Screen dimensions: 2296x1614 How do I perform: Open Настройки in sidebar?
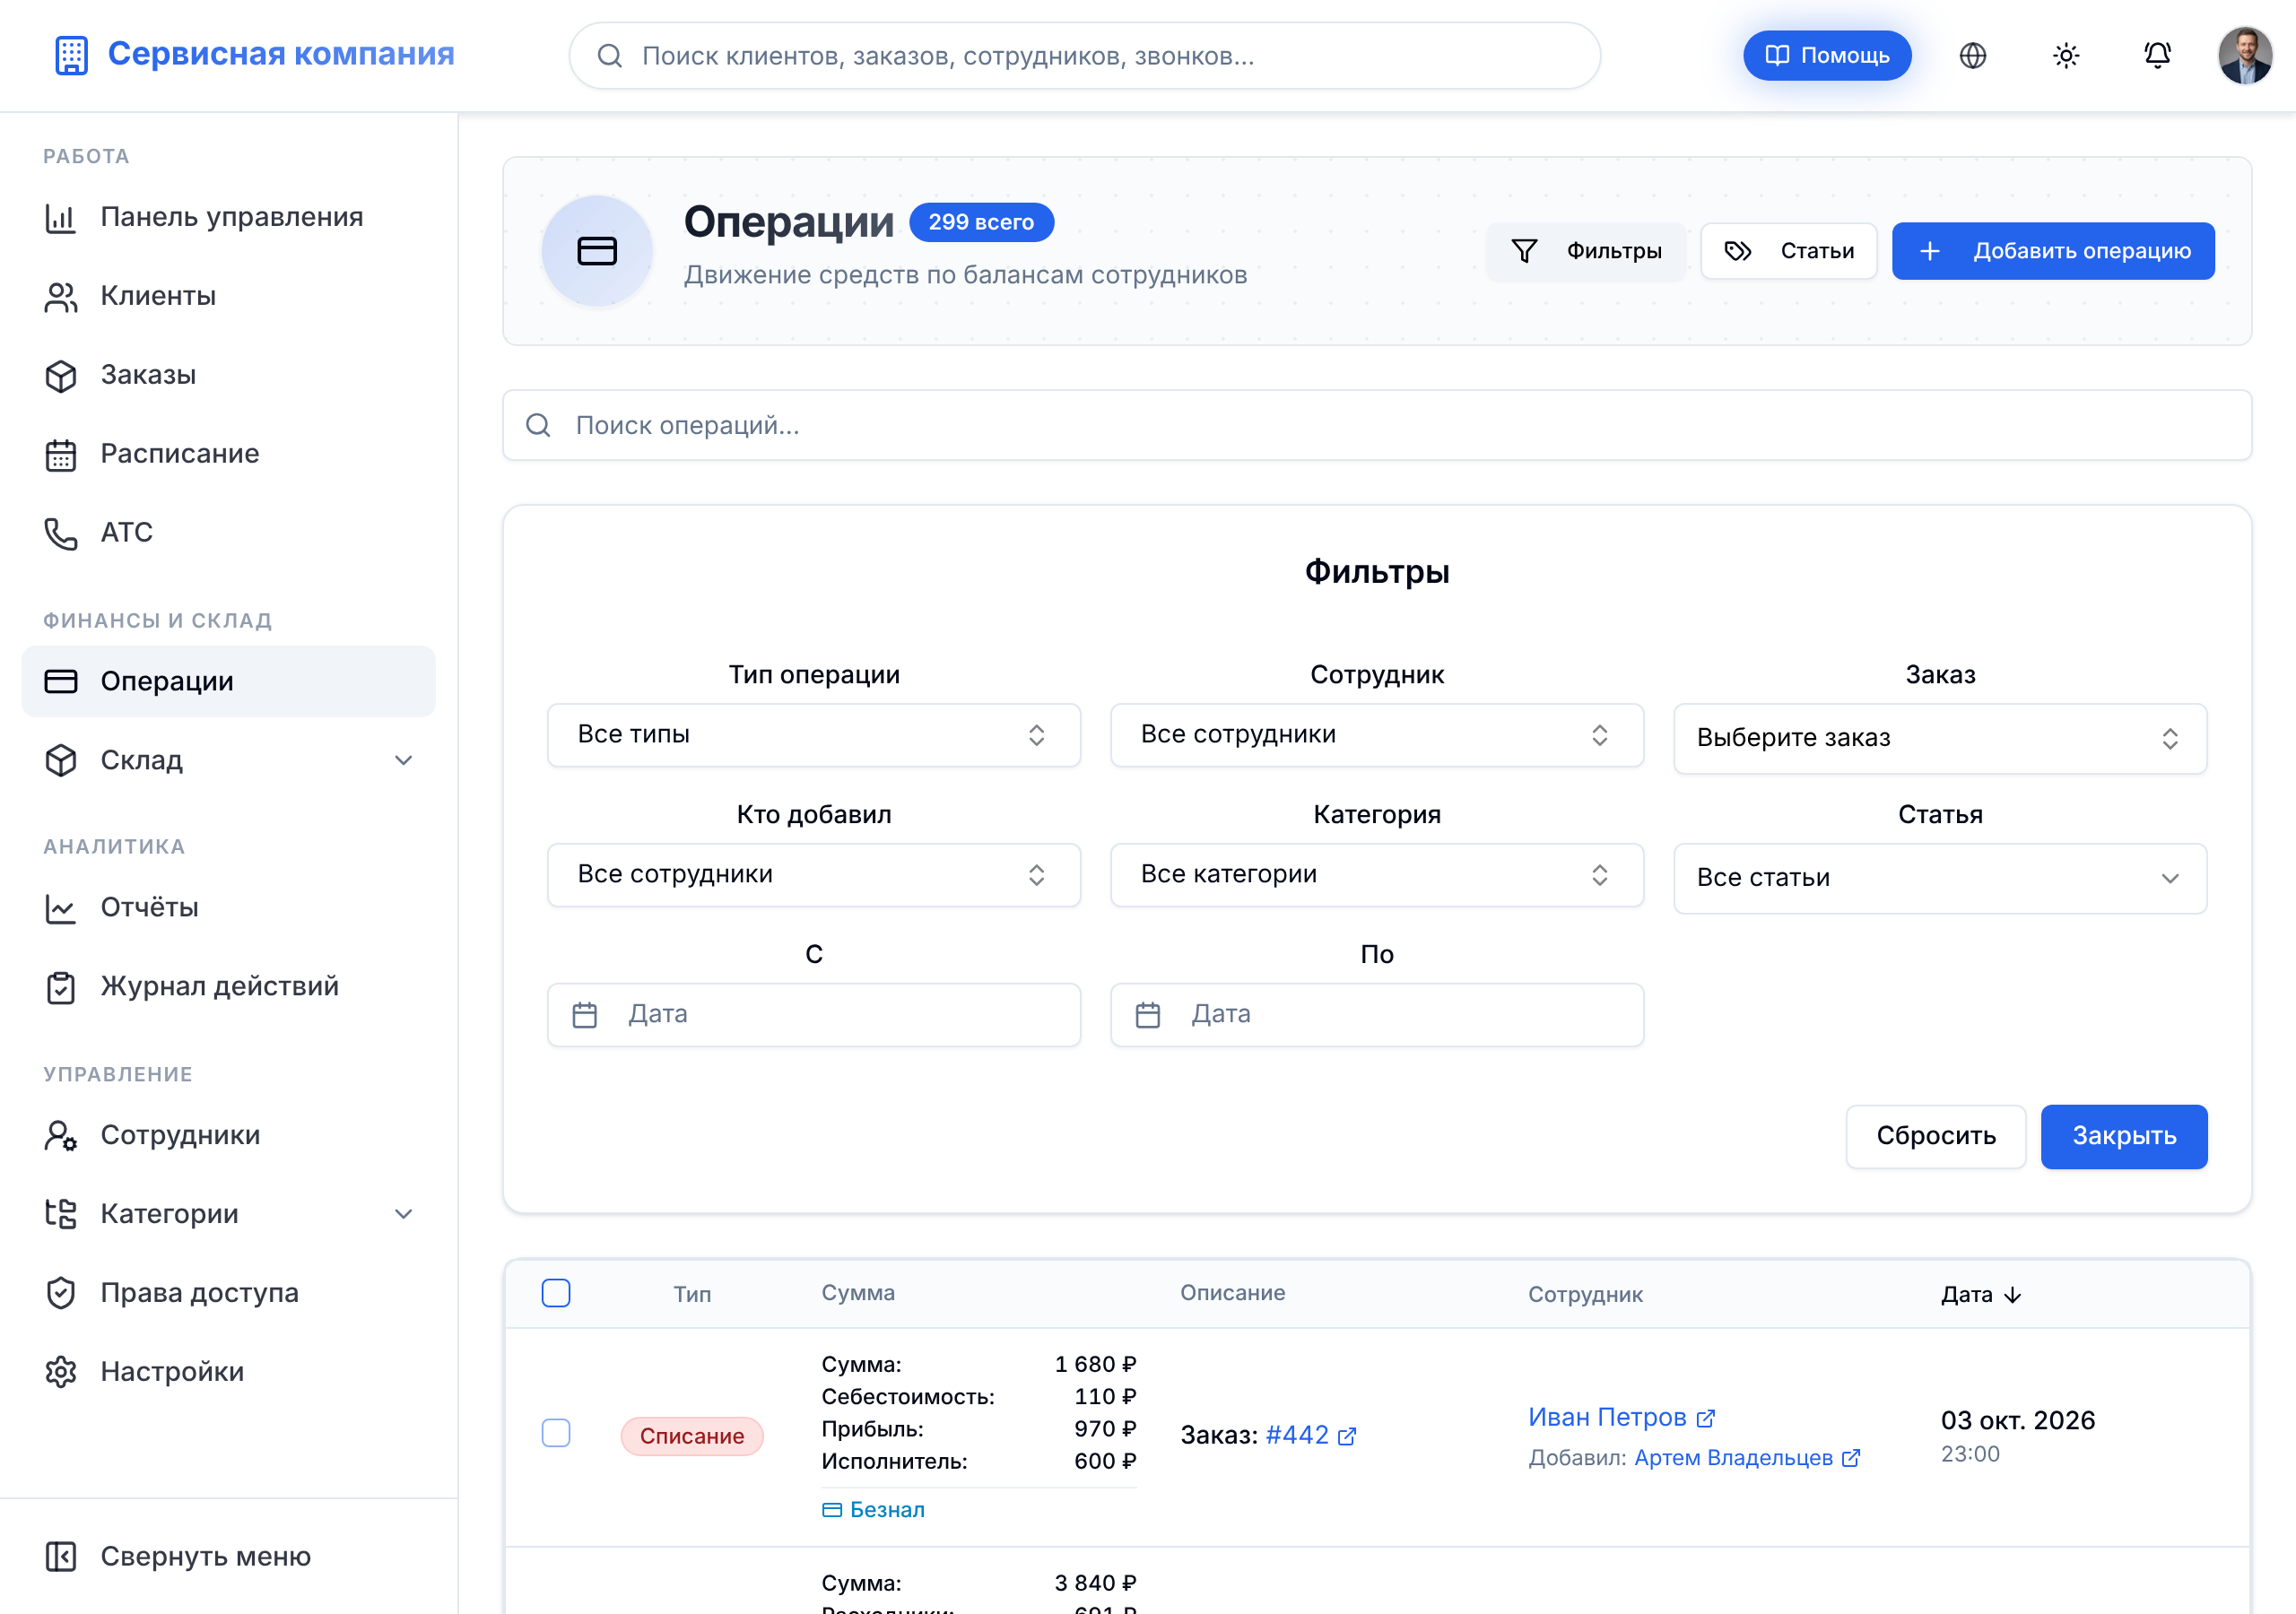[228, 1372]
